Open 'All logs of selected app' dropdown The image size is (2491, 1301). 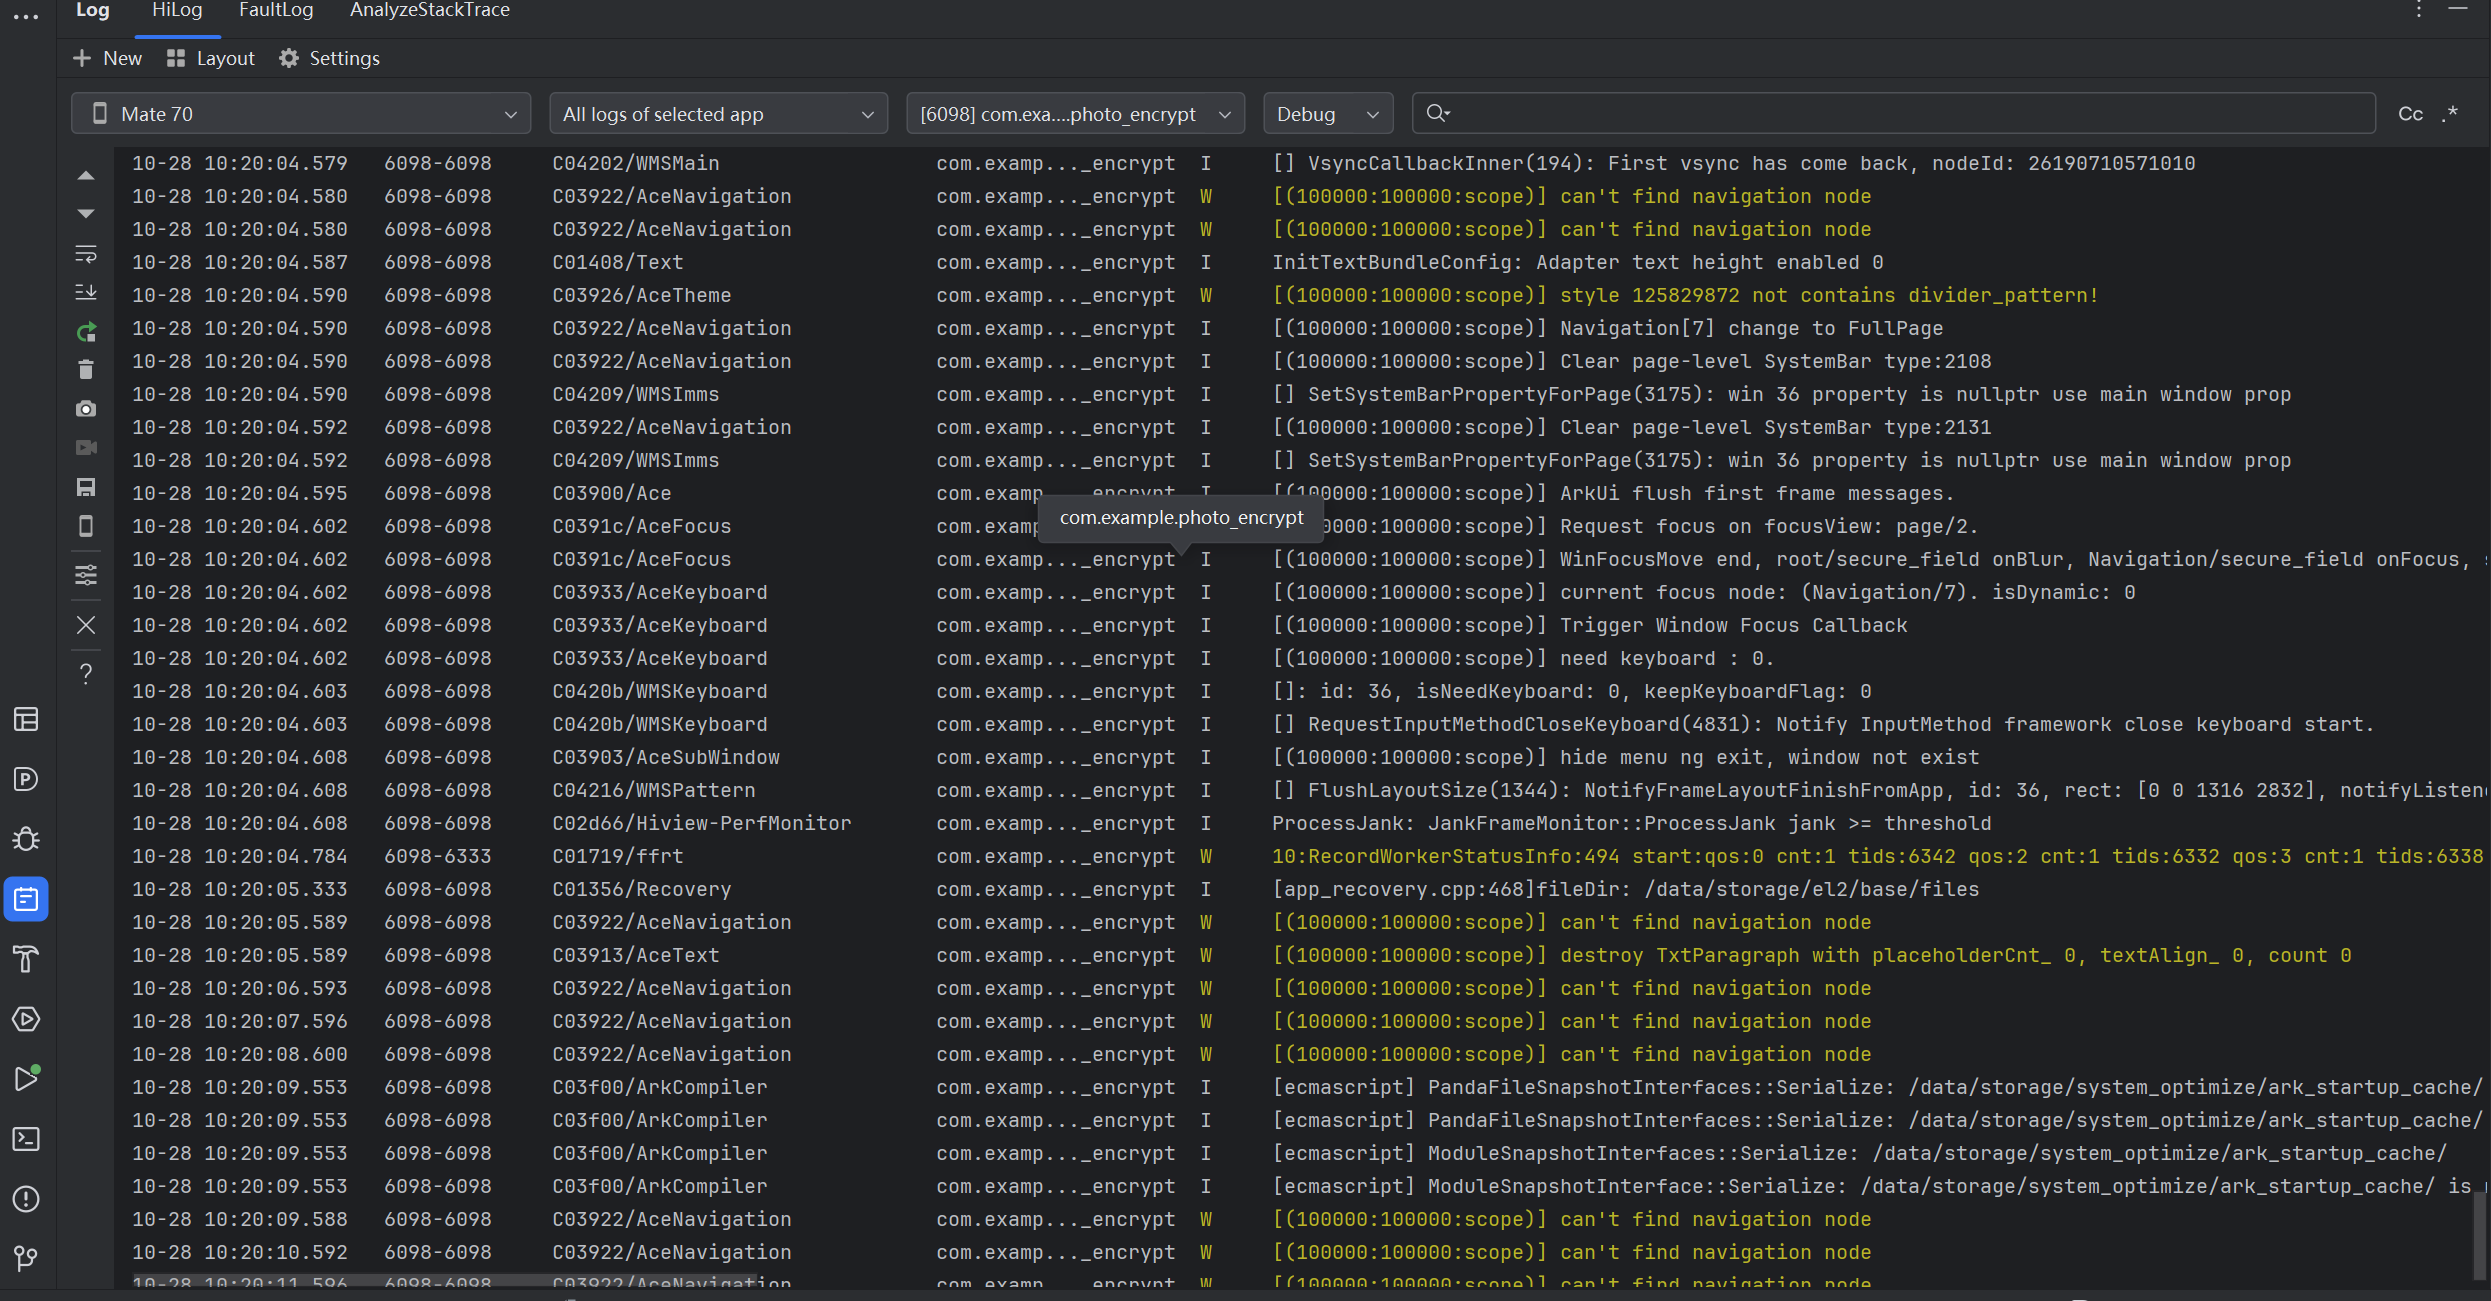pos(717,114)
